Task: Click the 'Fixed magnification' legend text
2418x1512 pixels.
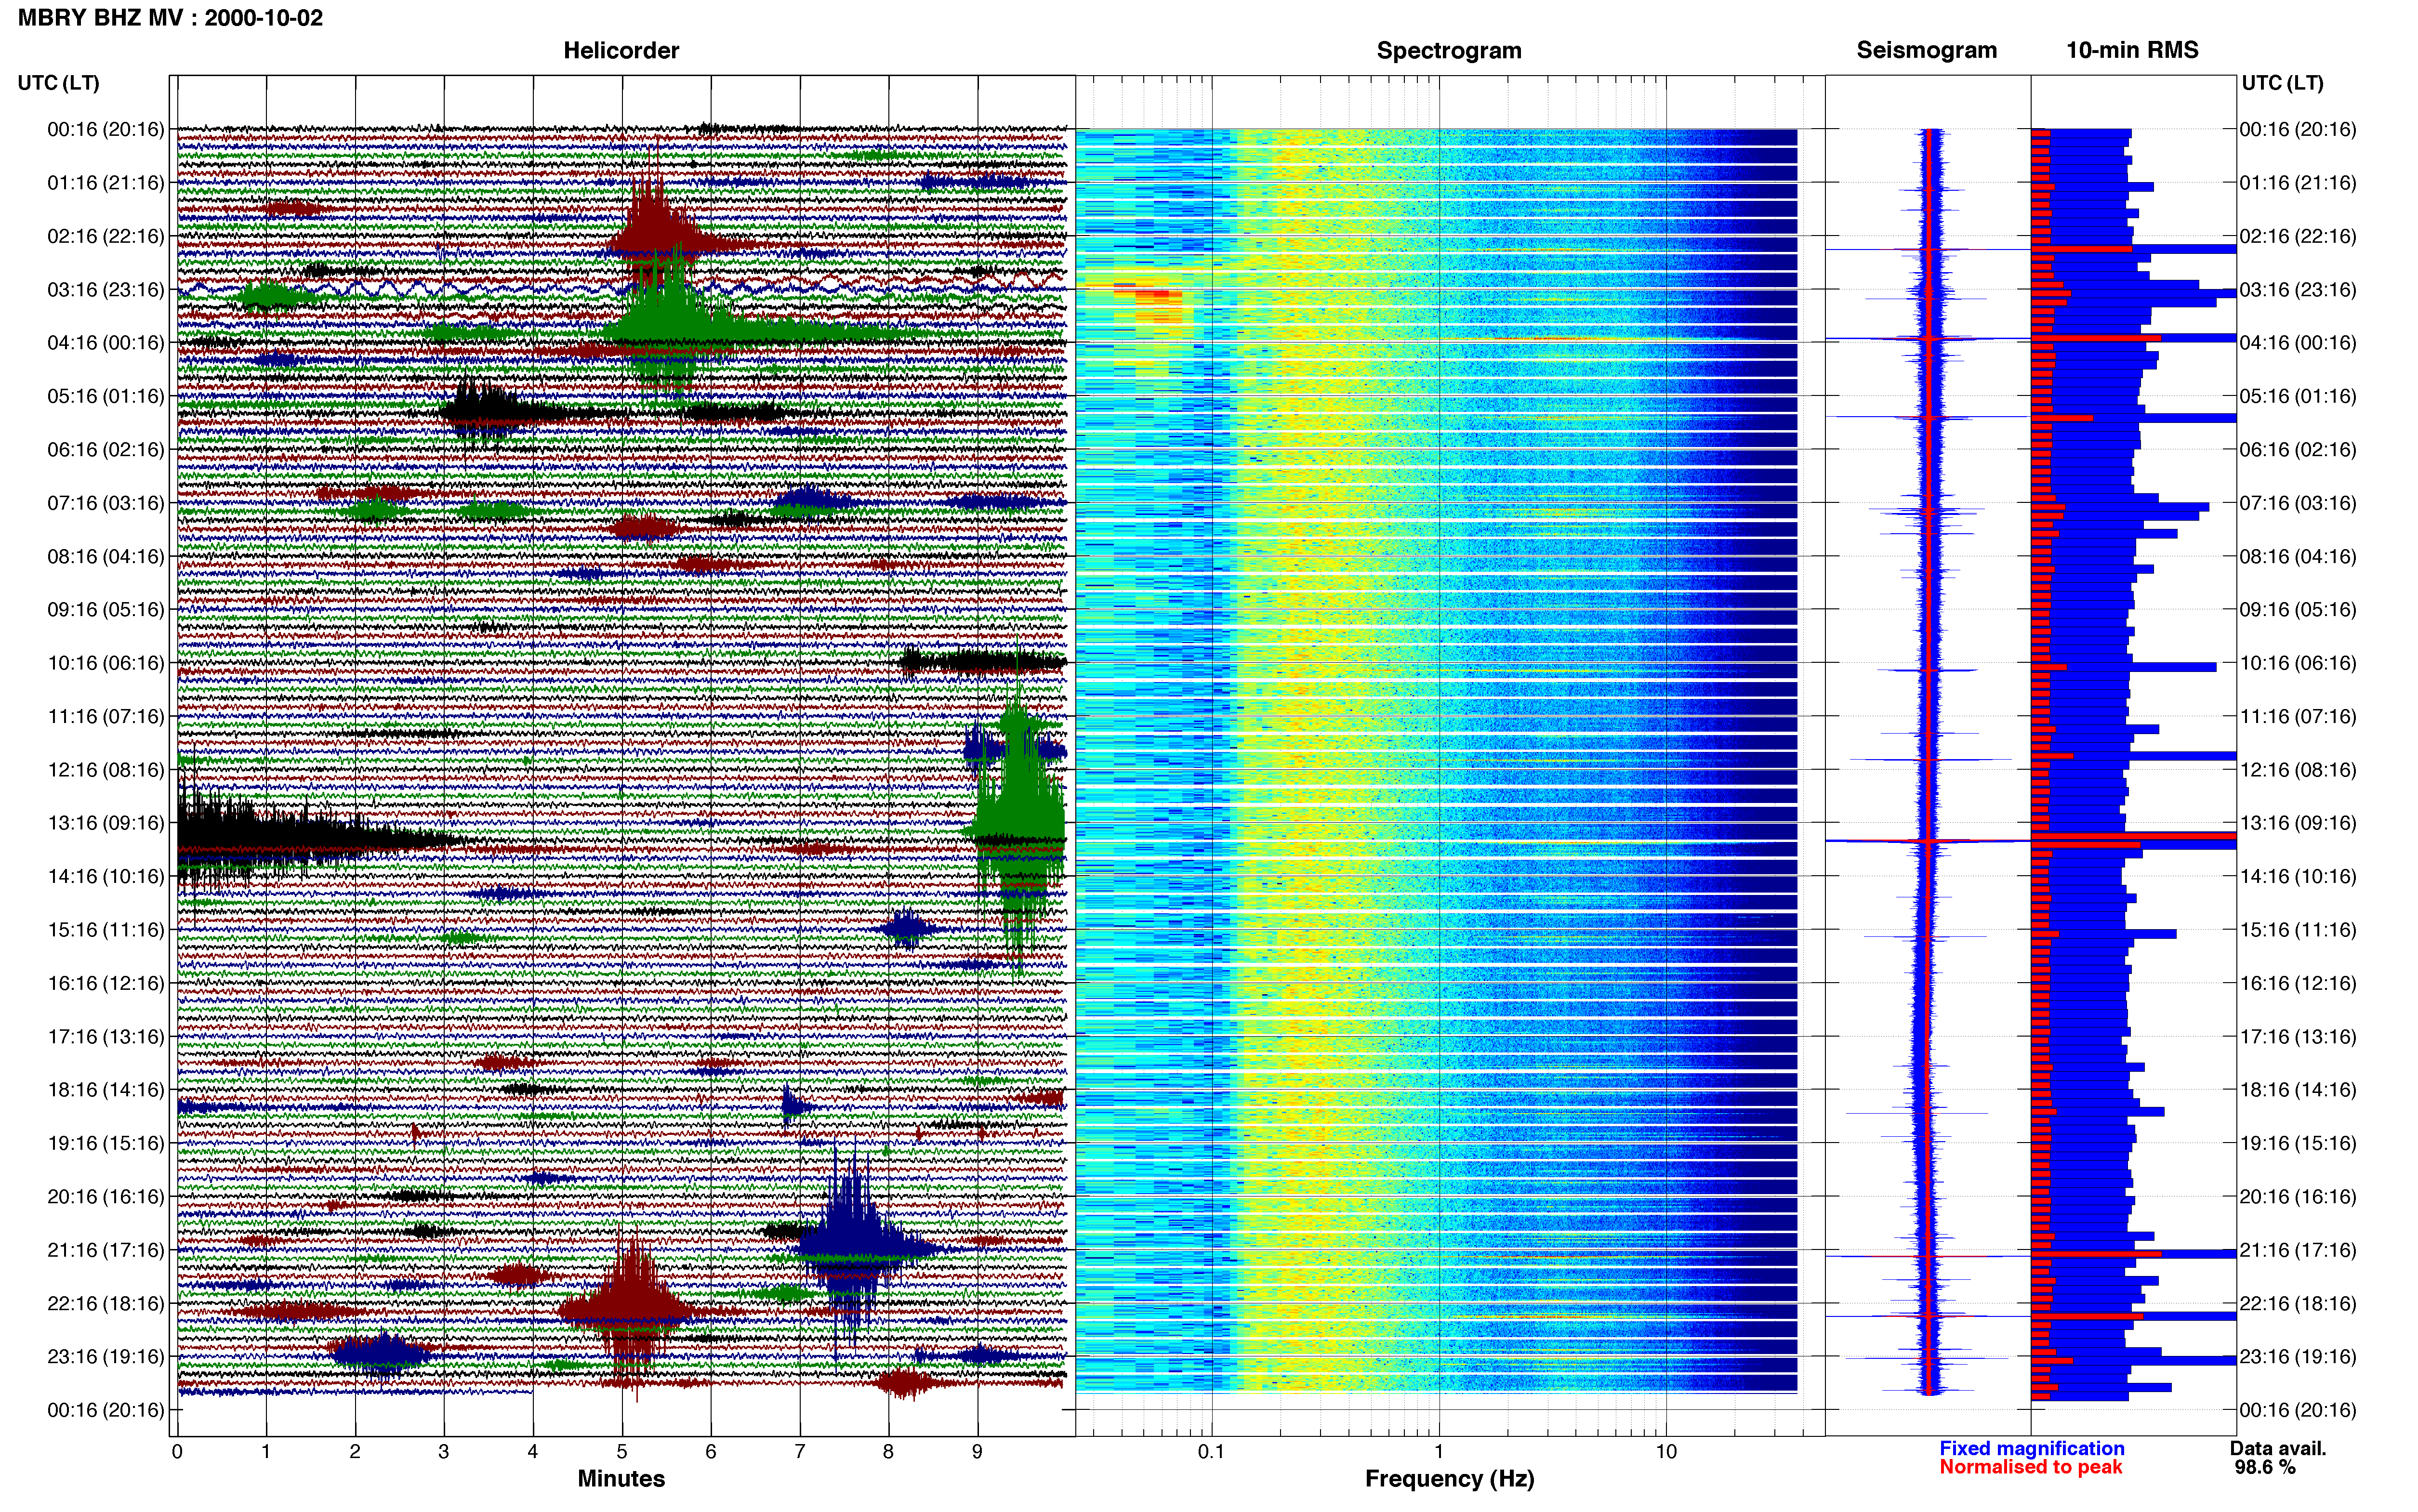Action: (x=2031, y=1448)
